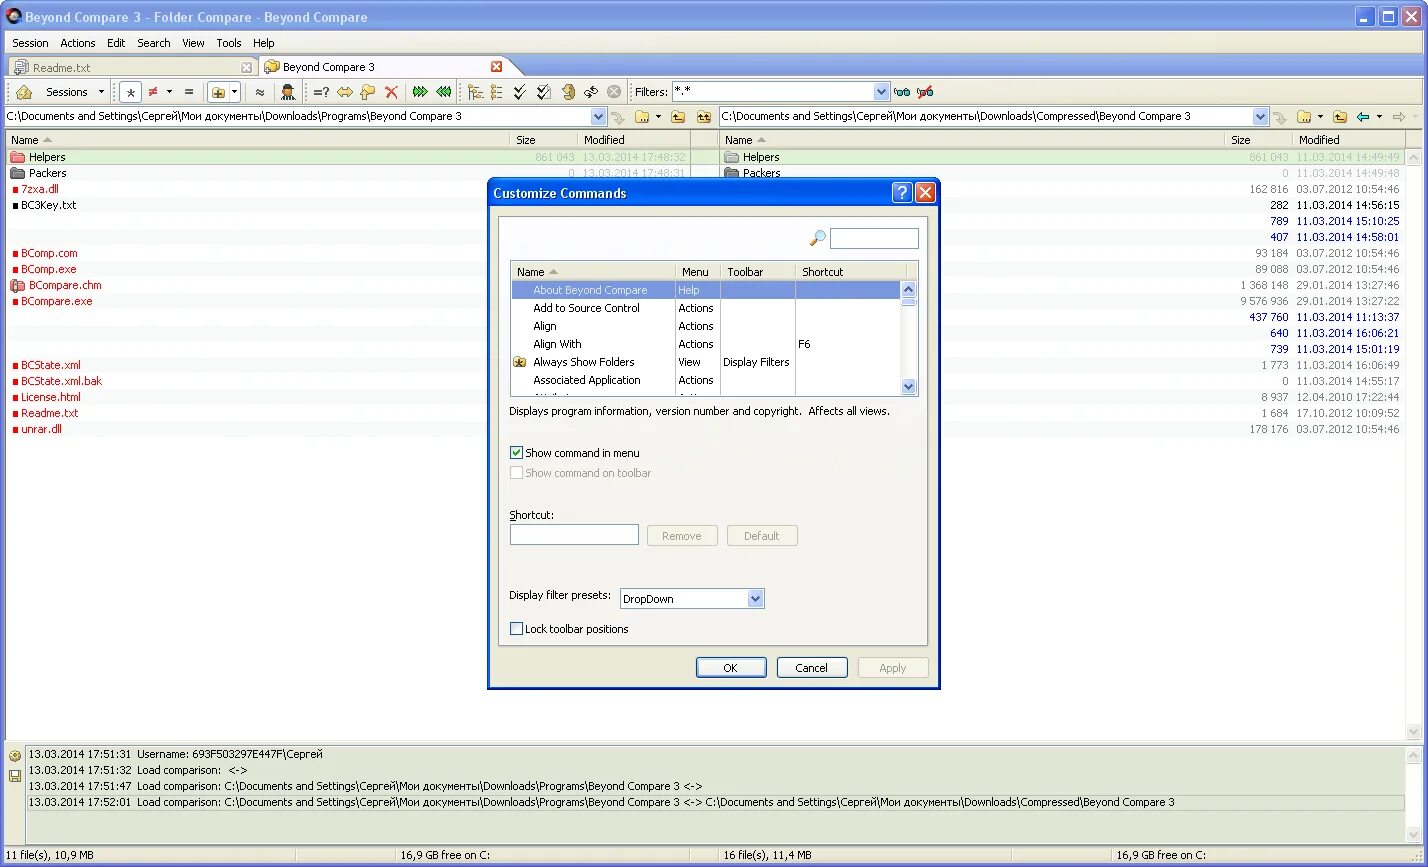Open always show folders dropdown arrow
Screen dimensions: 1428x867
pos(235,92)
